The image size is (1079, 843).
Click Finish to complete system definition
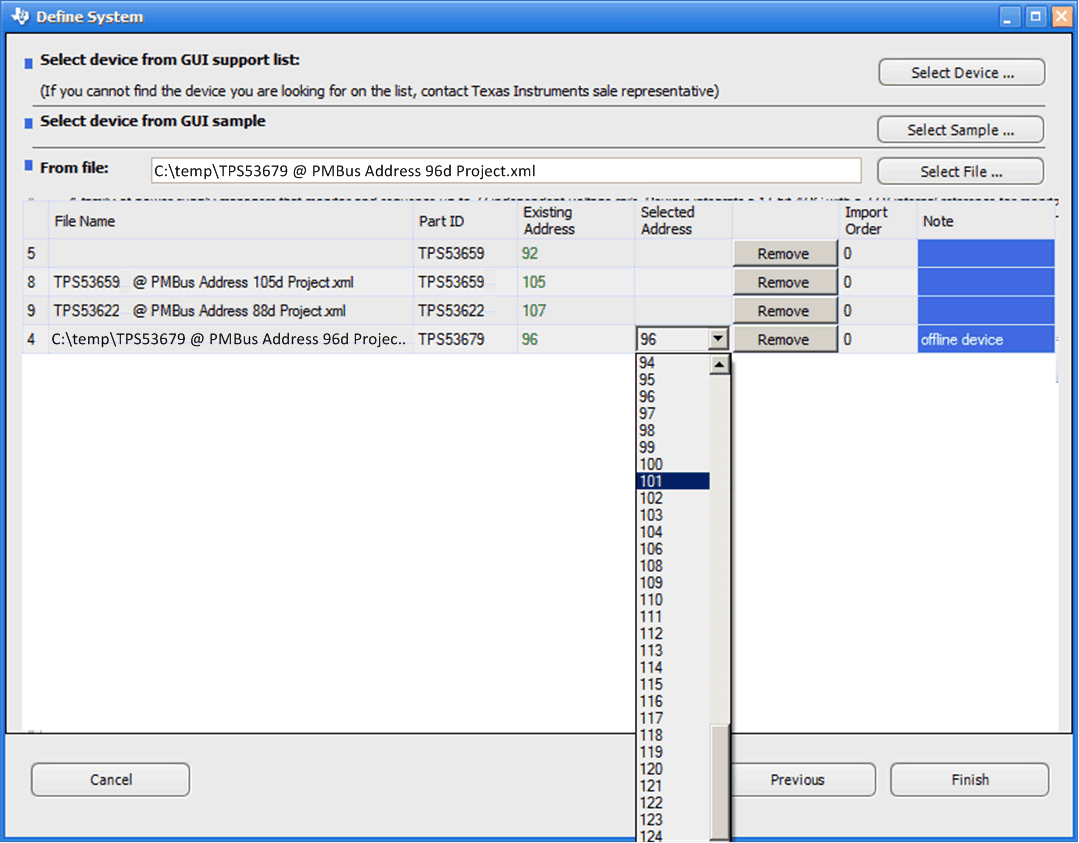pos(969,780)
